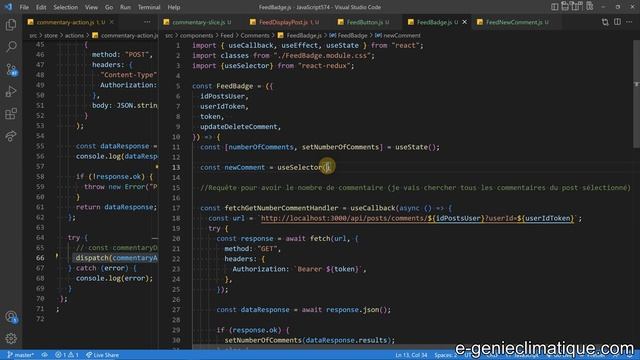
Task: Open the Terminal menu
Action: coord(149,7)
